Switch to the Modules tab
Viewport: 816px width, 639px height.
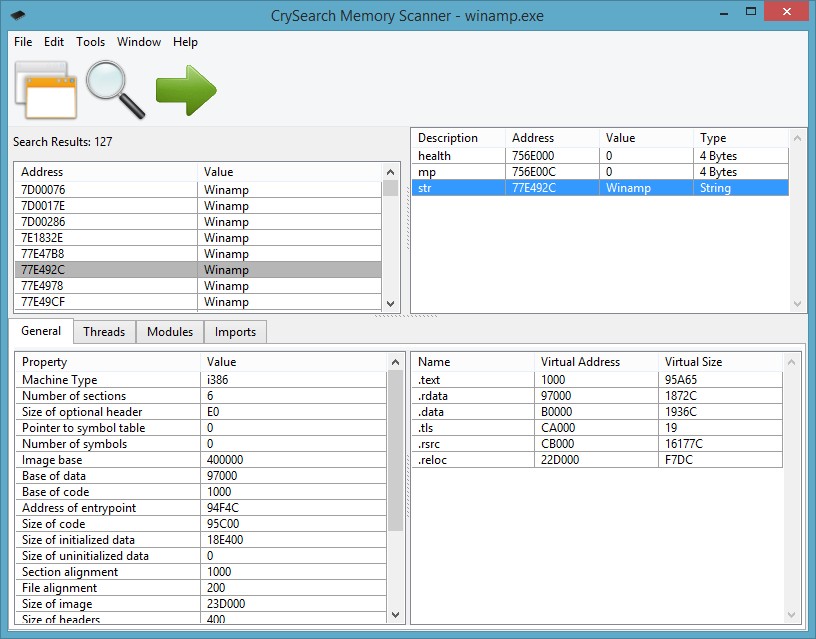click(170, 332)
